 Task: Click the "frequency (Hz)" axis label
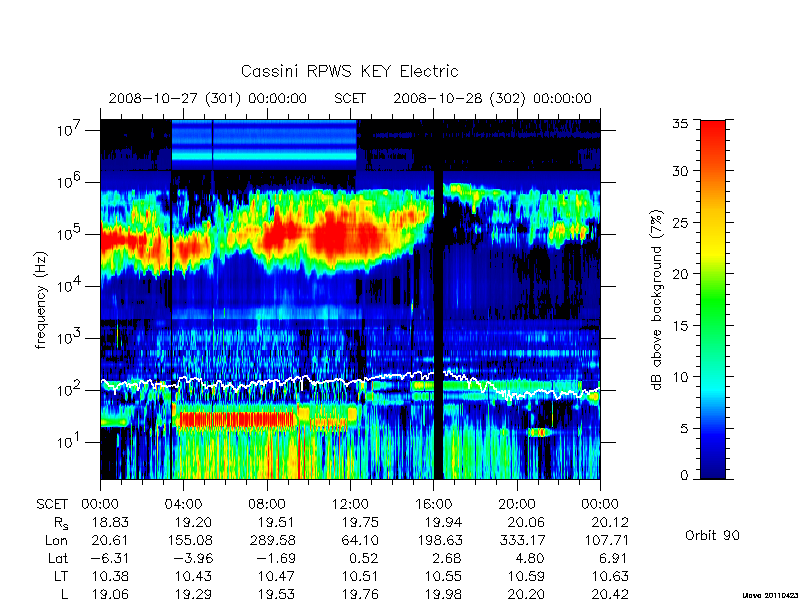(41, 300)
